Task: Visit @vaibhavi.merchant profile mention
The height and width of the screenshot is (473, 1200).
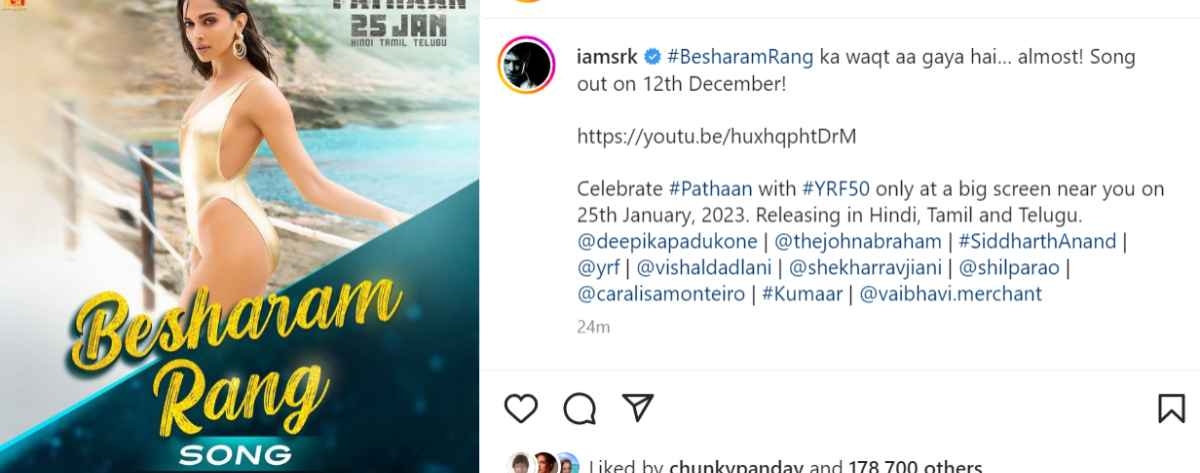Action: tap(951, 294)
